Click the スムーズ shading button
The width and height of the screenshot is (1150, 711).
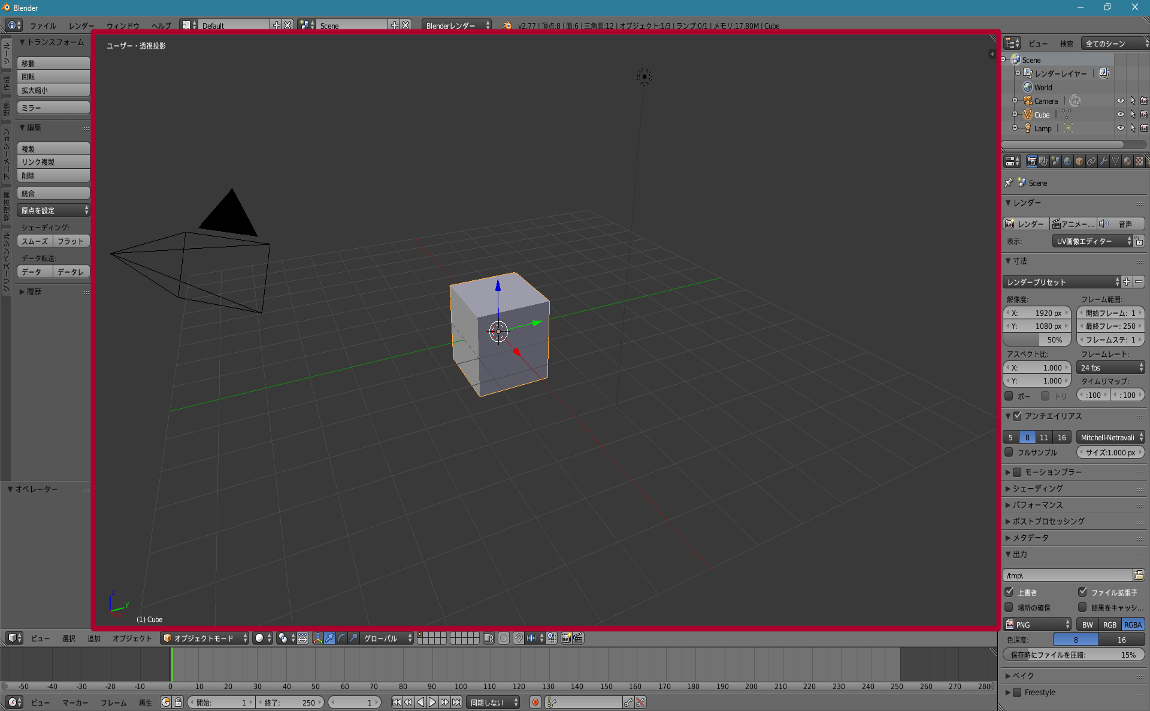[x=35, y=241]
